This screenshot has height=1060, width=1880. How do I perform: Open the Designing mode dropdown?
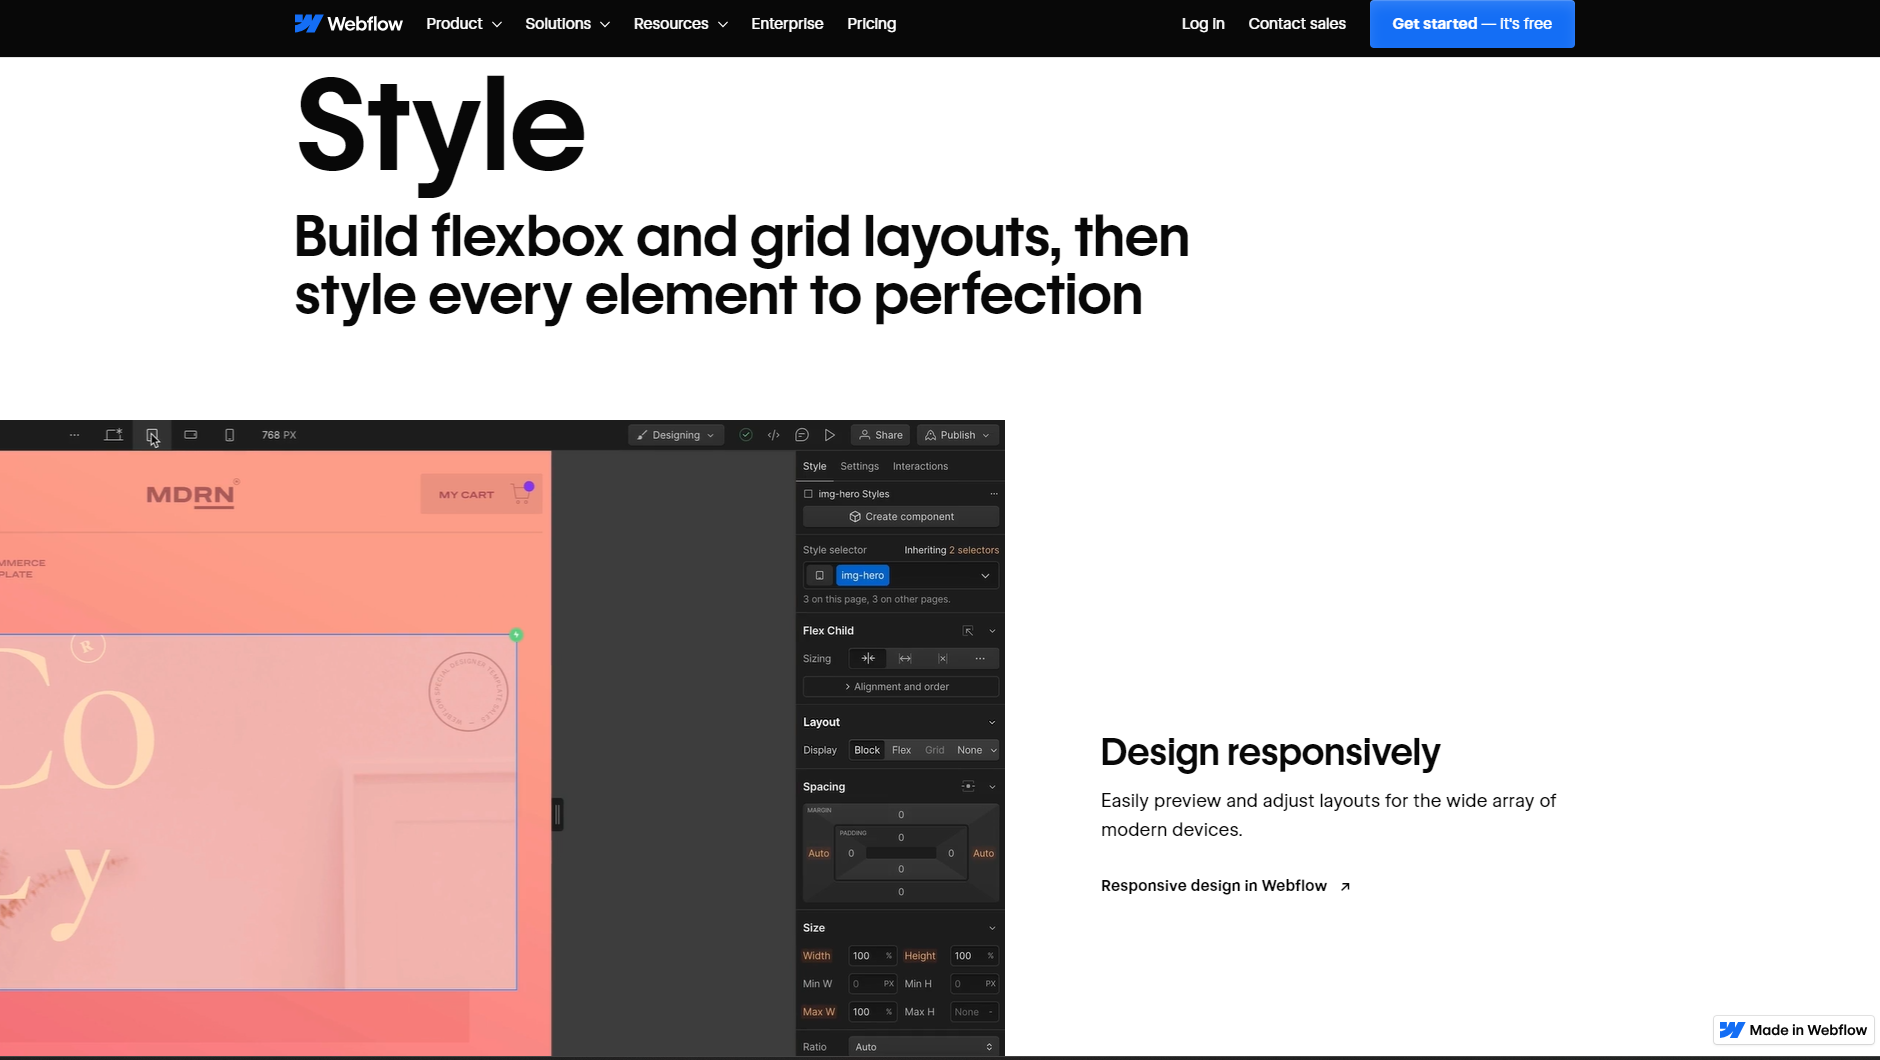[676, 434]
